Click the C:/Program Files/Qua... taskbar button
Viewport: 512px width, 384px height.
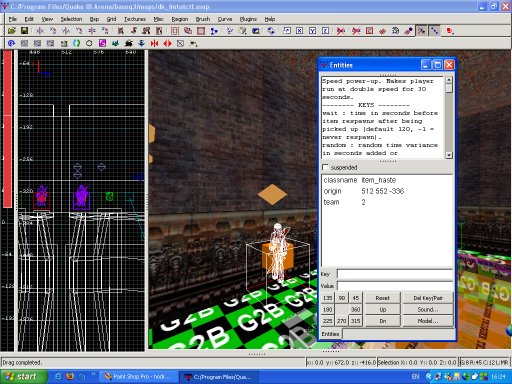[220, 377]
